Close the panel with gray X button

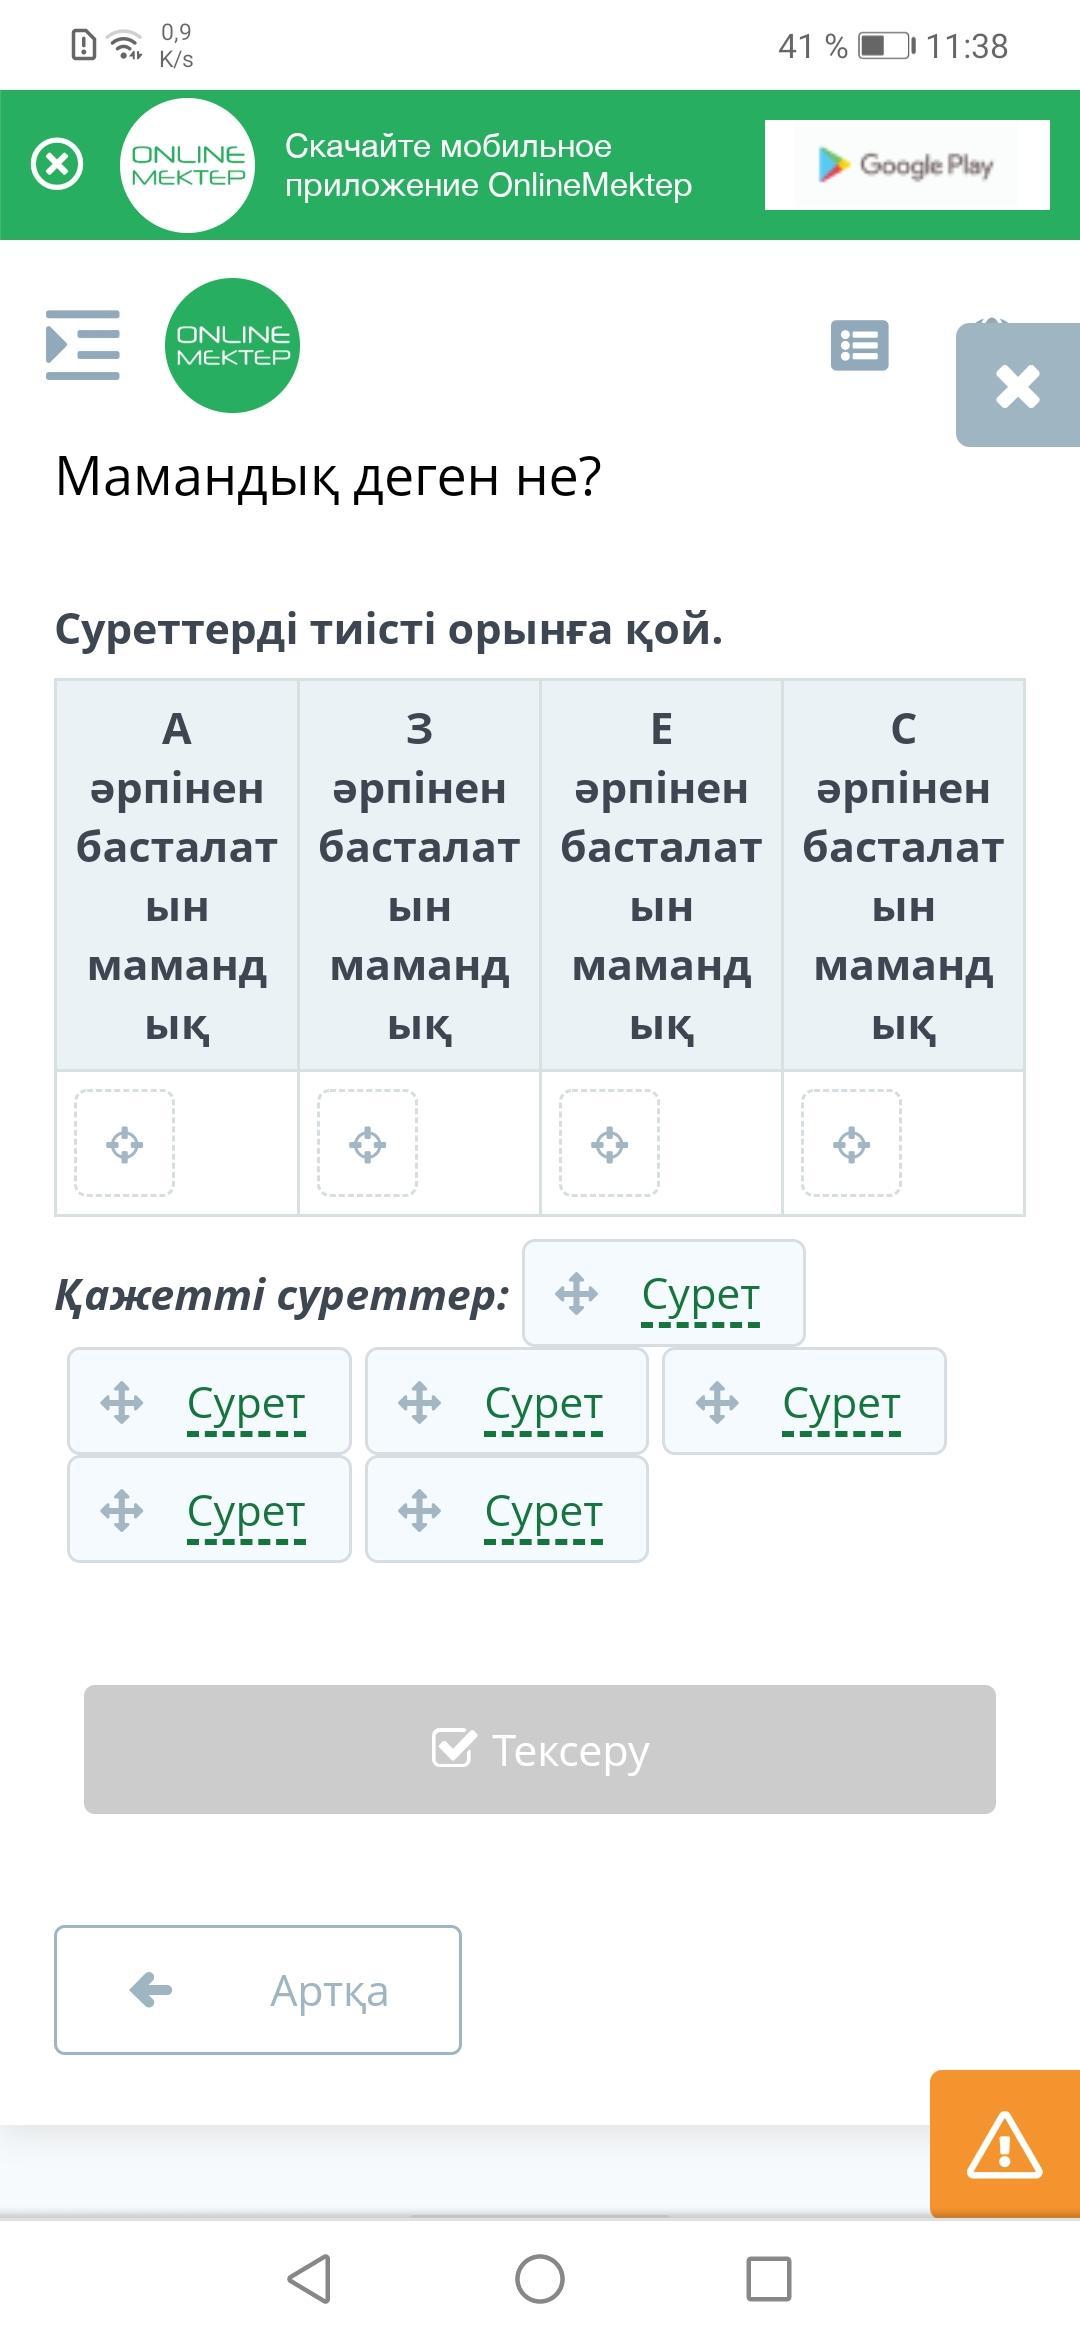1018,385
